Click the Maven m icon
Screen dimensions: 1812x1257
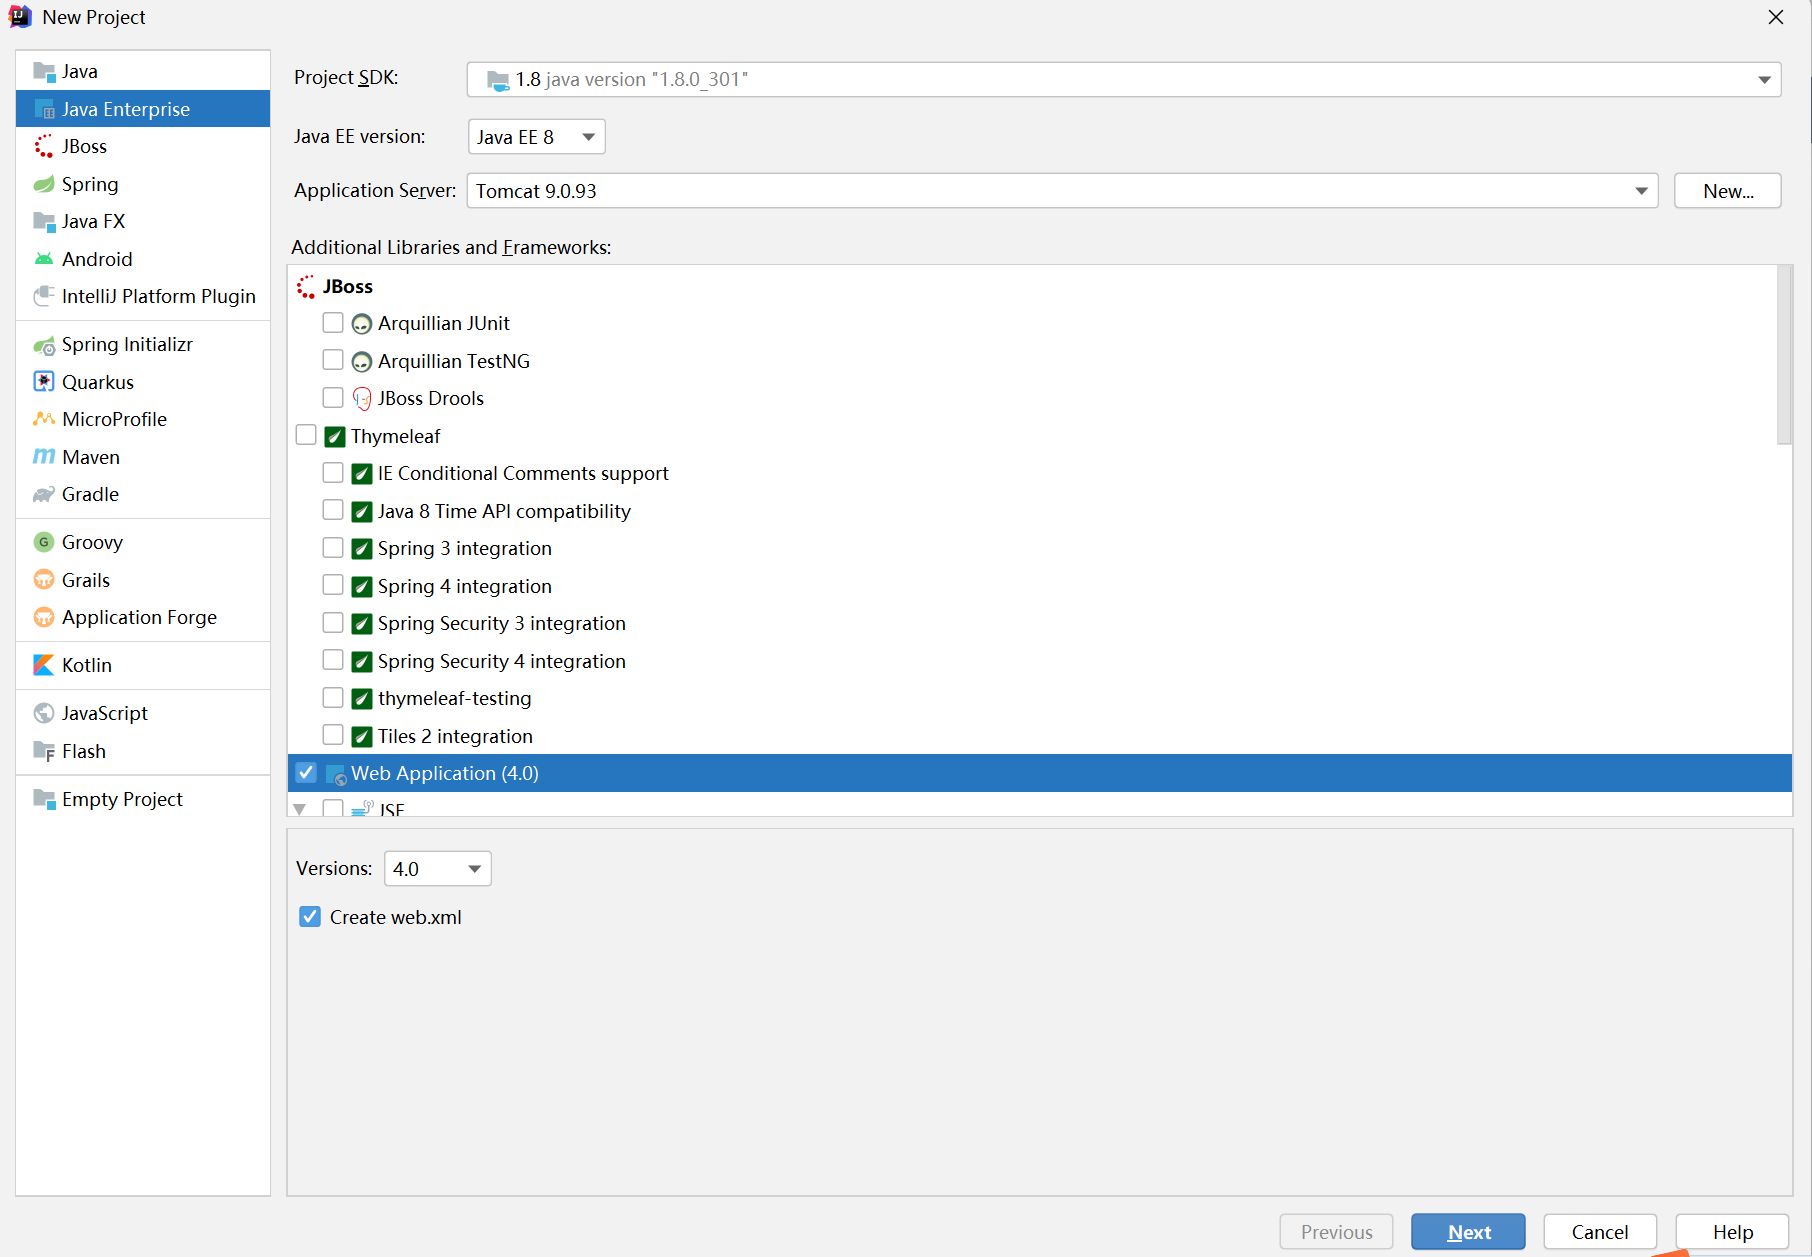44,457
